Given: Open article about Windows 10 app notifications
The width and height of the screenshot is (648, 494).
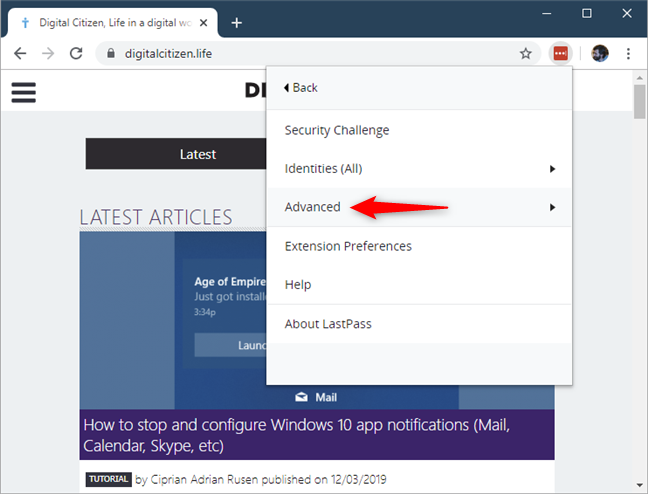Looking at the screenshot, I should tap(296, 435).
